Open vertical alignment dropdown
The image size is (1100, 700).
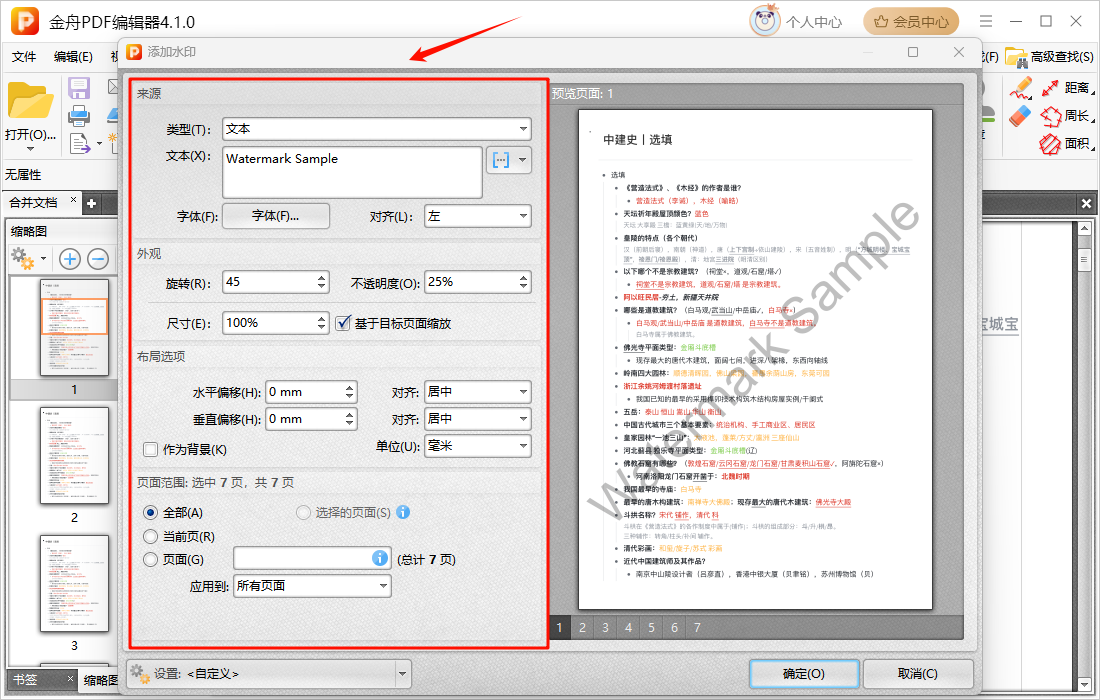pyautogui.click(x=478, y=419)
